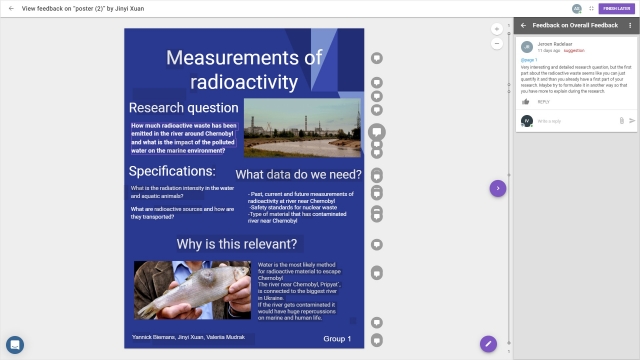The width and height of the screenshot is (640, 360).
Task: Open the chat widget in bottom-left corner
Action: (15, 345)
